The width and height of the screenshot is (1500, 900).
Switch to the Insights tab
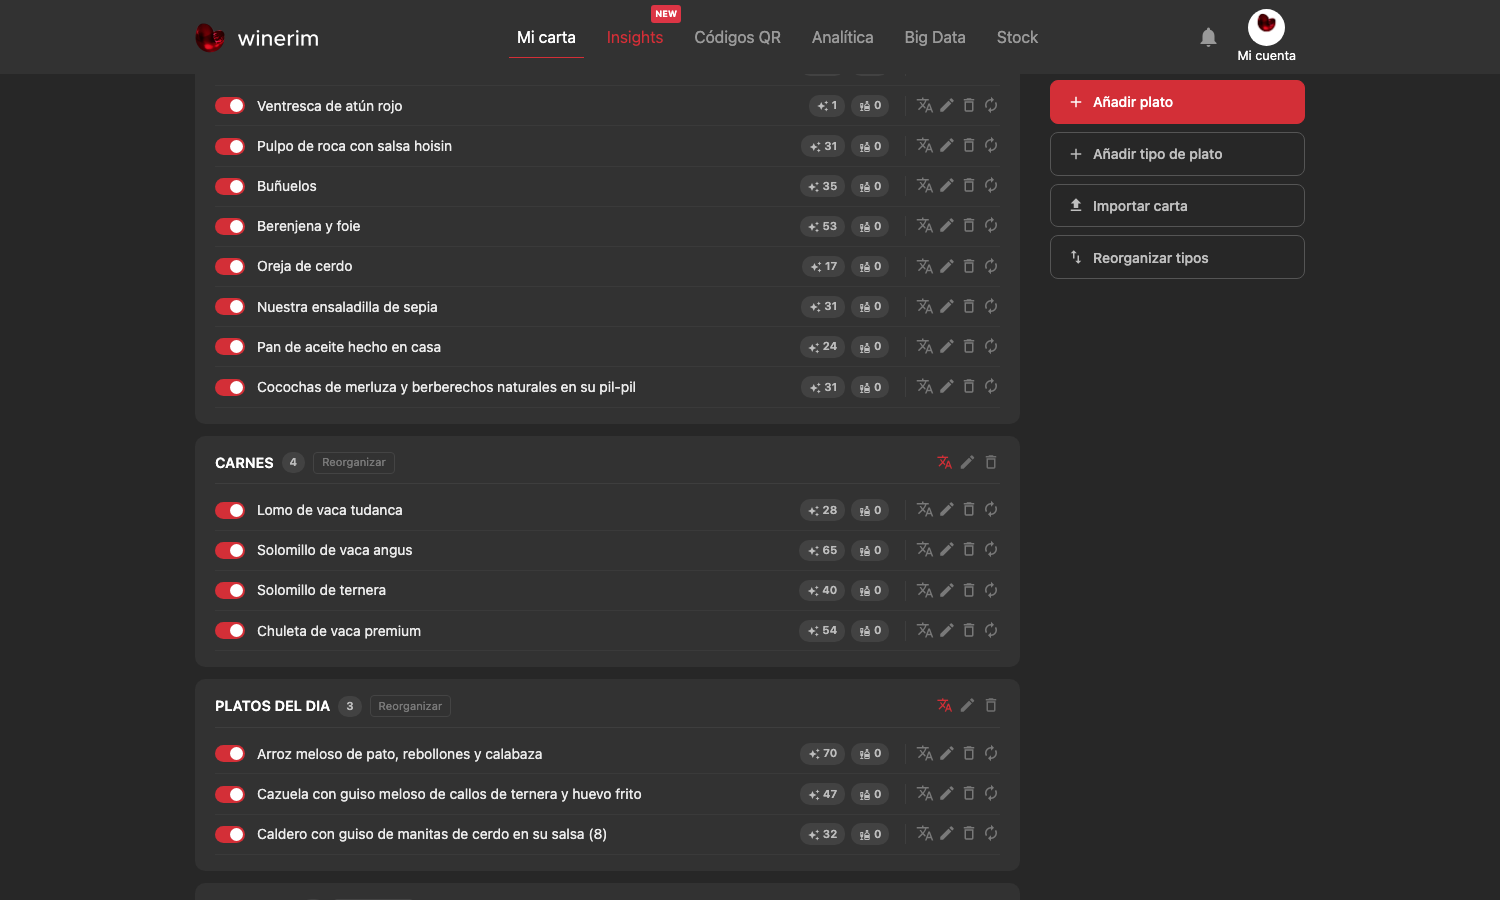tap(635, 38)
